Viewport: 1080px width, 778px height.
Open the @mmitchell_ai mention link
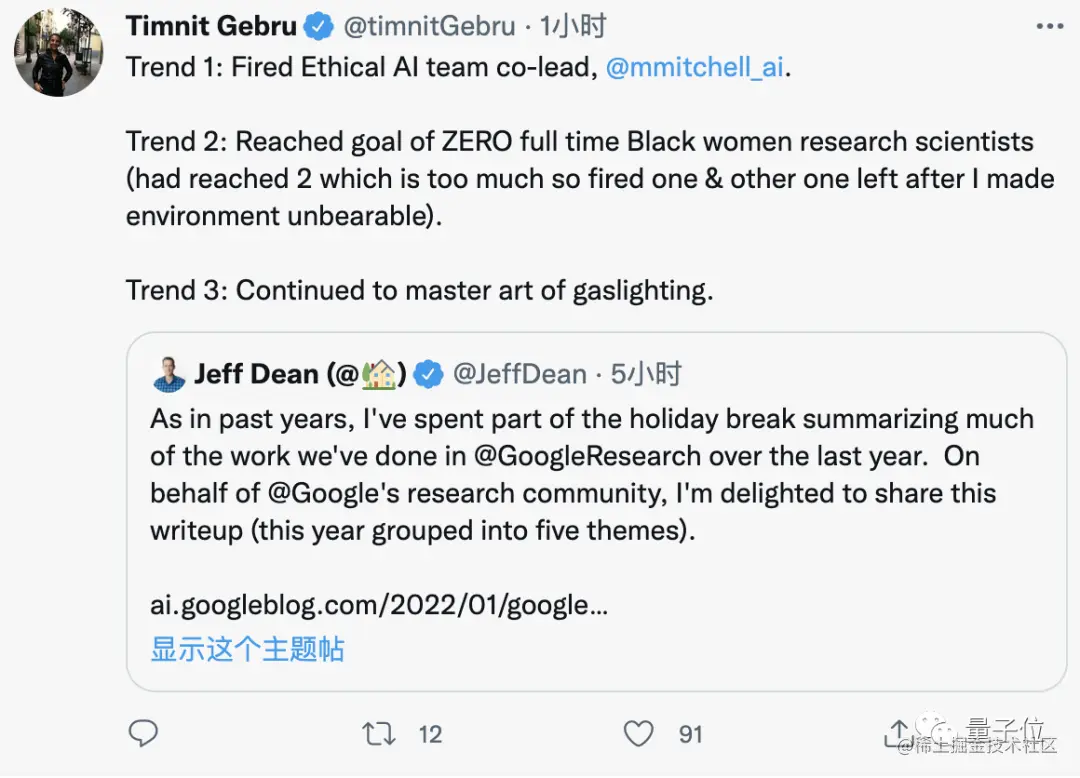click(695, 67)
